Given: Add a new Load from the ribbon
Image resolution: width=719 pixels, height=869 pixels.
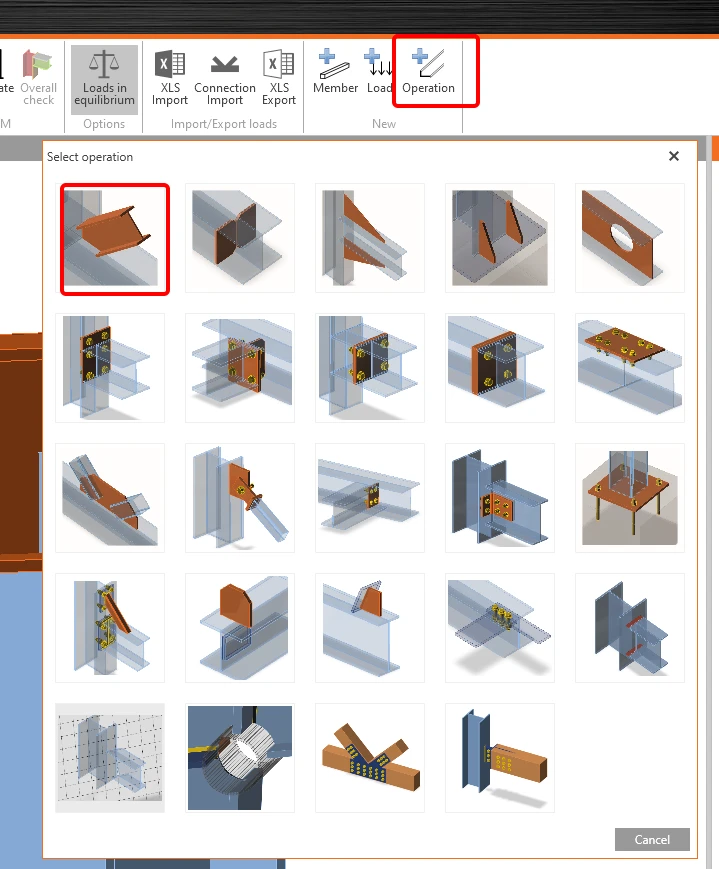Looking at the screenshot, I should click(379, 71).
